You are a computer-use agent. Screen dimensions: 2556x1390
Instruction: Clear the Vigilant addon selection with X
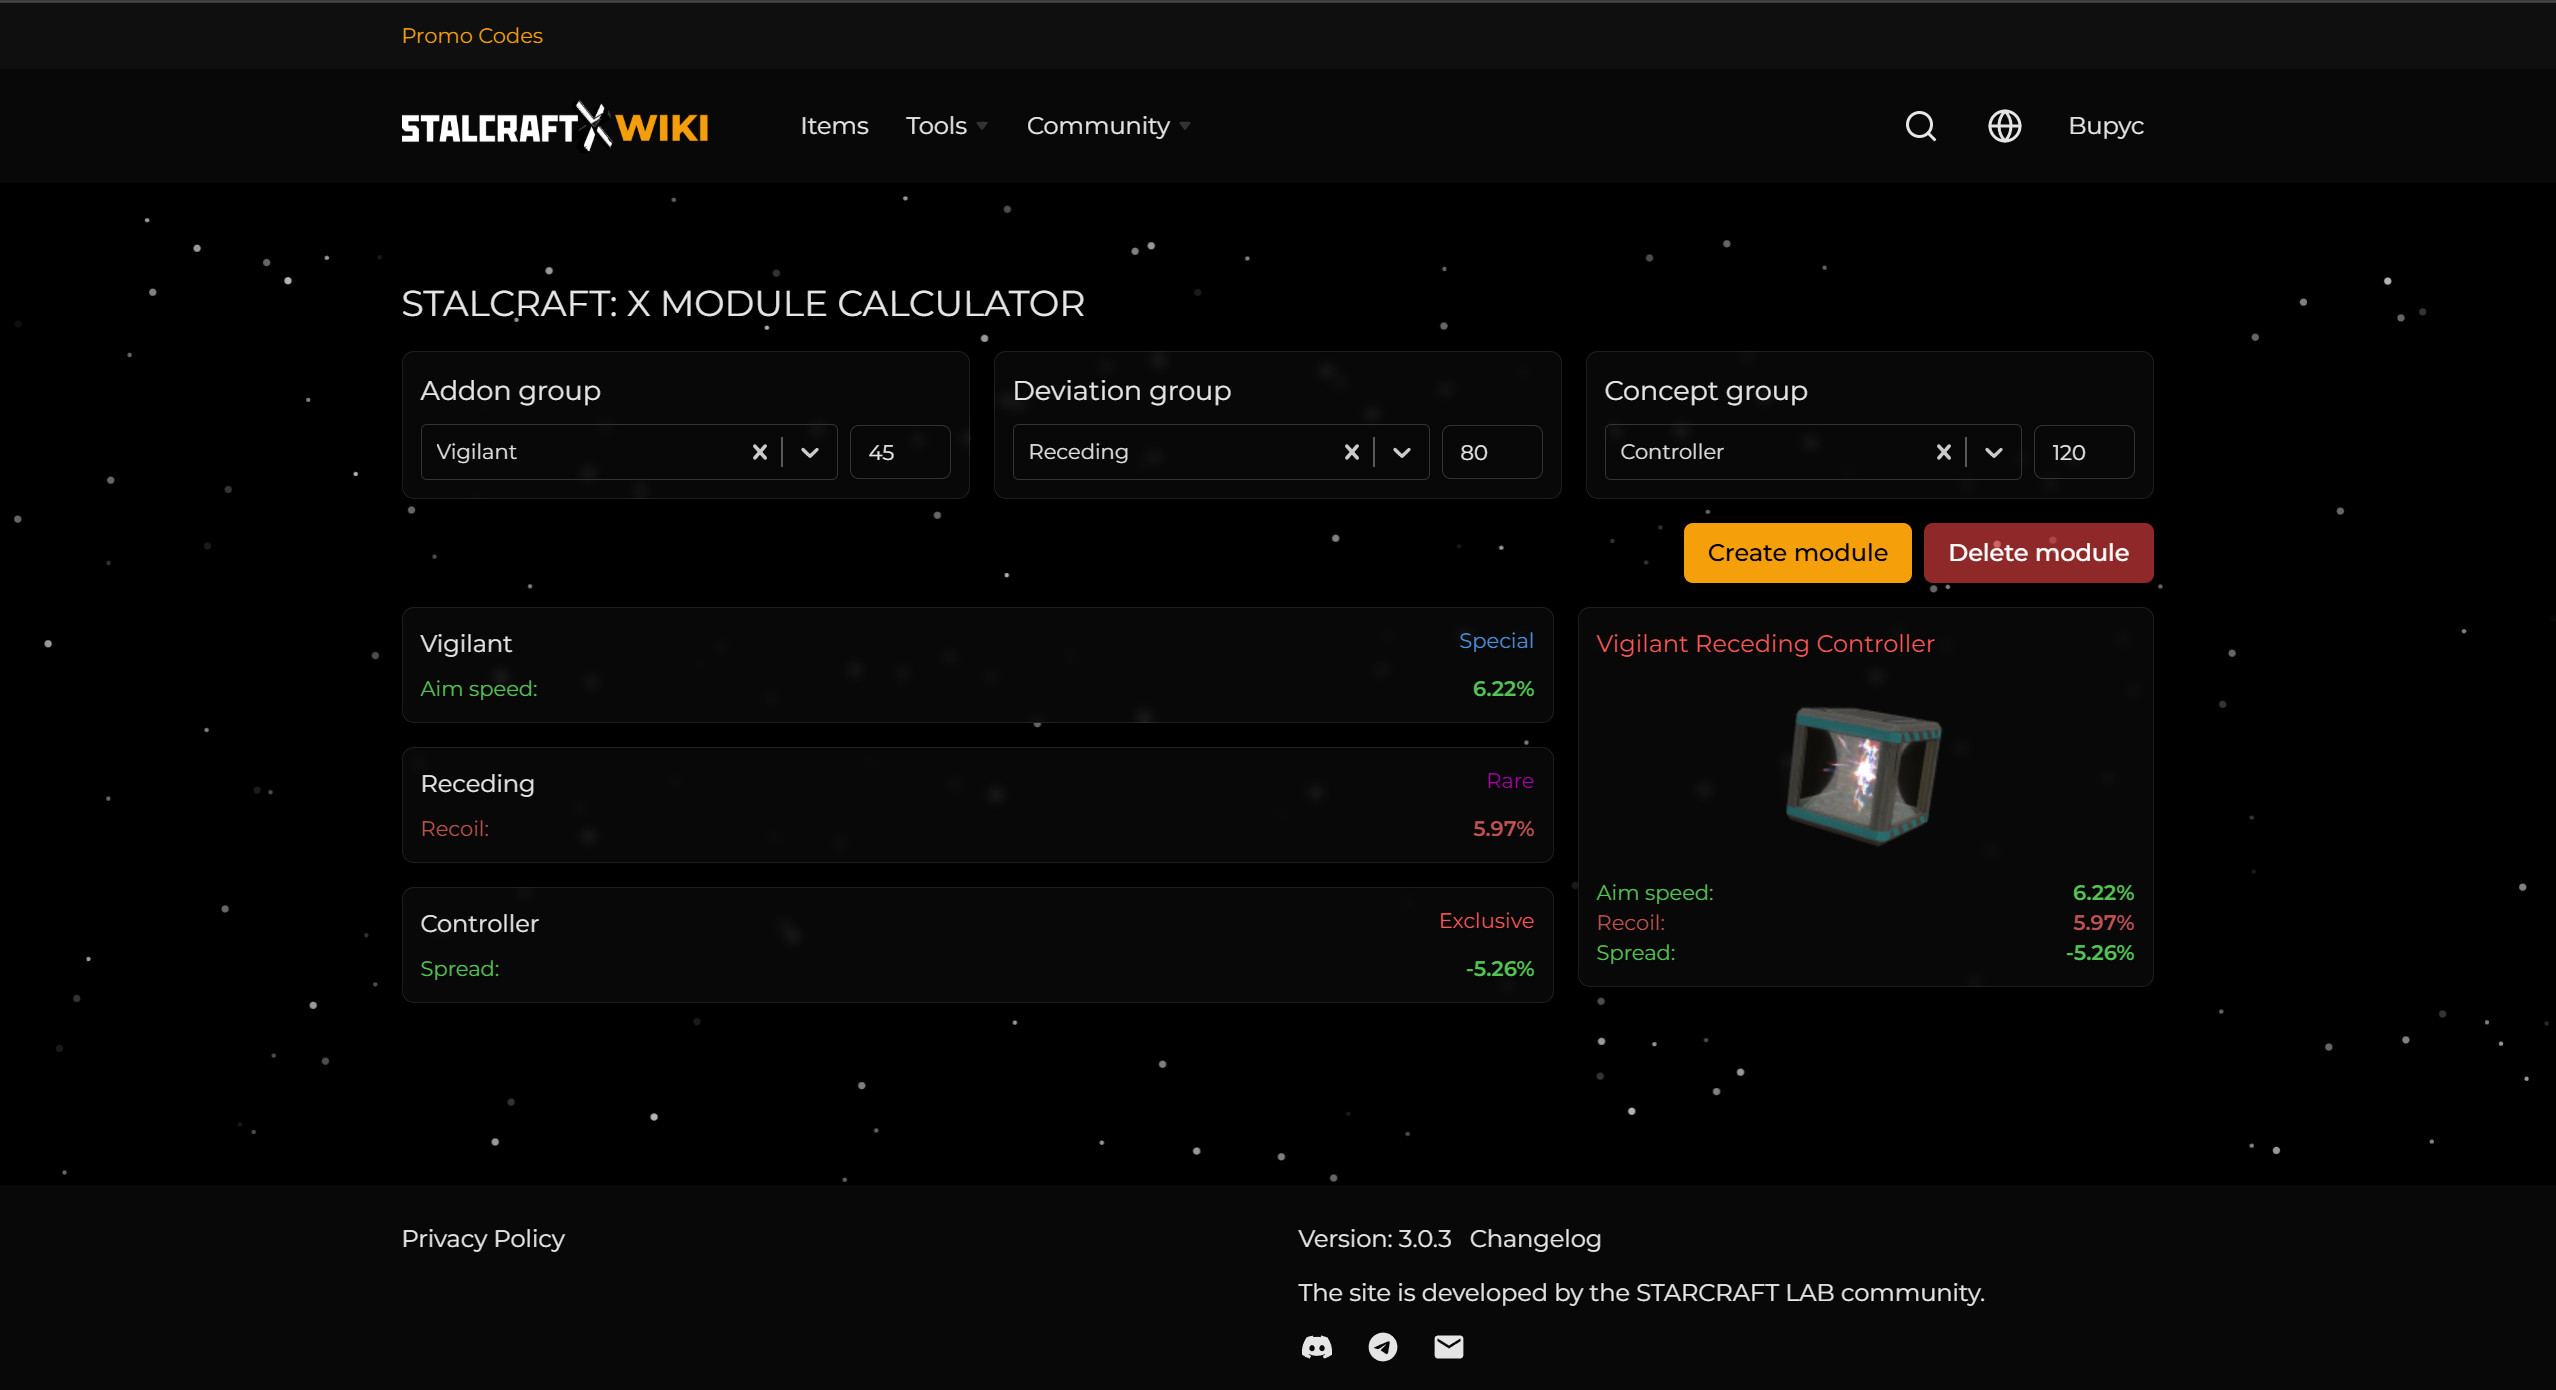coord(759,452)
